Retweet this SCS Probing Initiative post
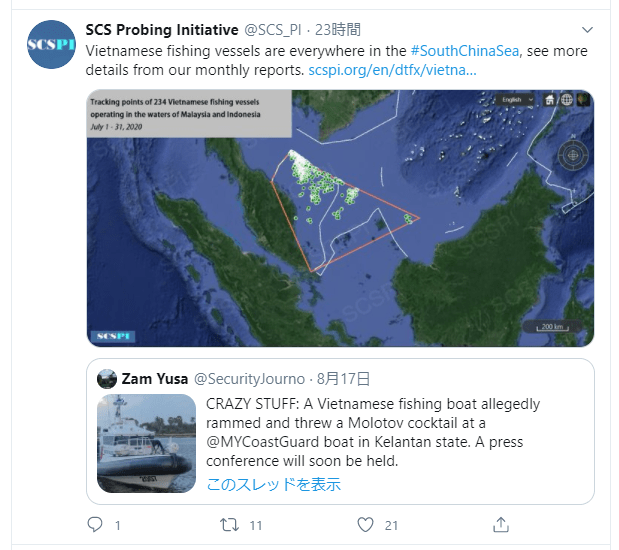The image size is (619, 550). (230, 525)
